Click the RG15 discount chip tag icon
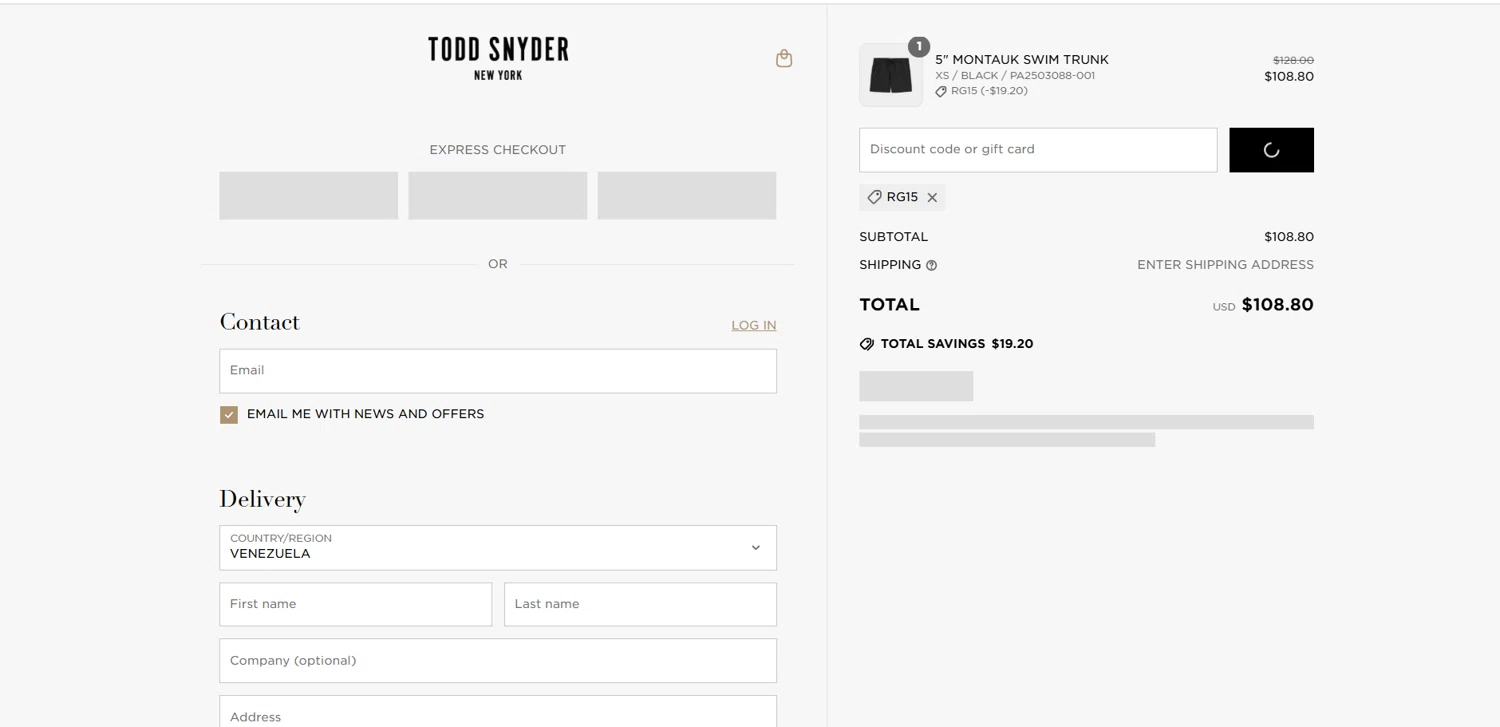This screenshot has height=727, width=1500. click(874, 198)
